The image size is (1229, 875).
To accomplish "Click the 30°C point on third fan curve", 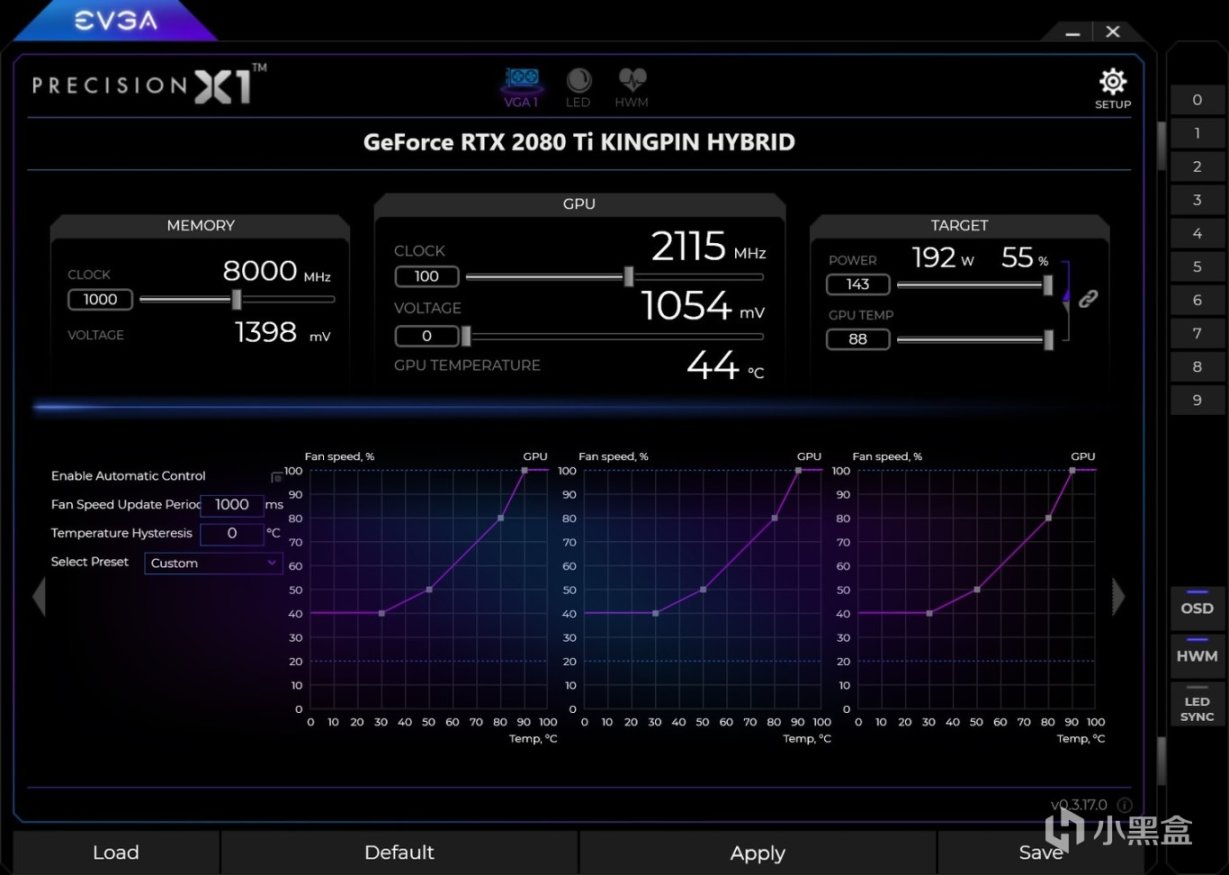I will coord(929,613).
